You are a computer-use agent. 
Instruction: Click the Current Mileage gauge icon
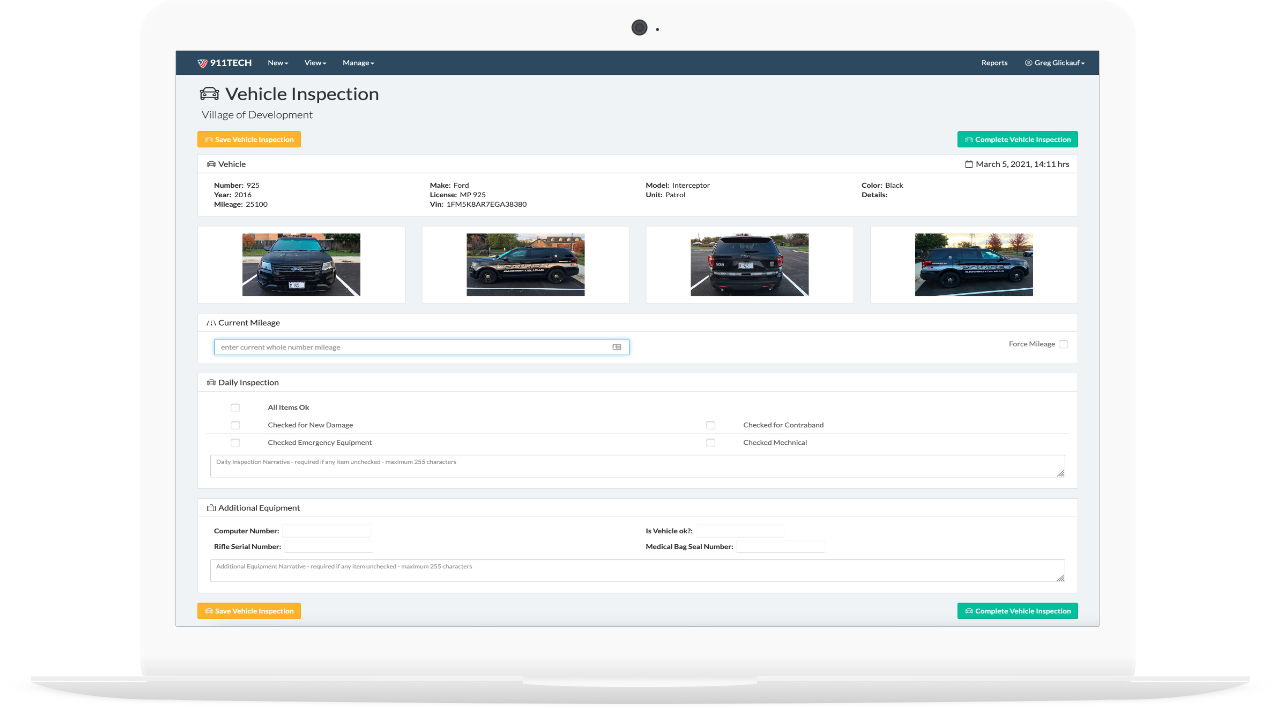tap(211, 323)
